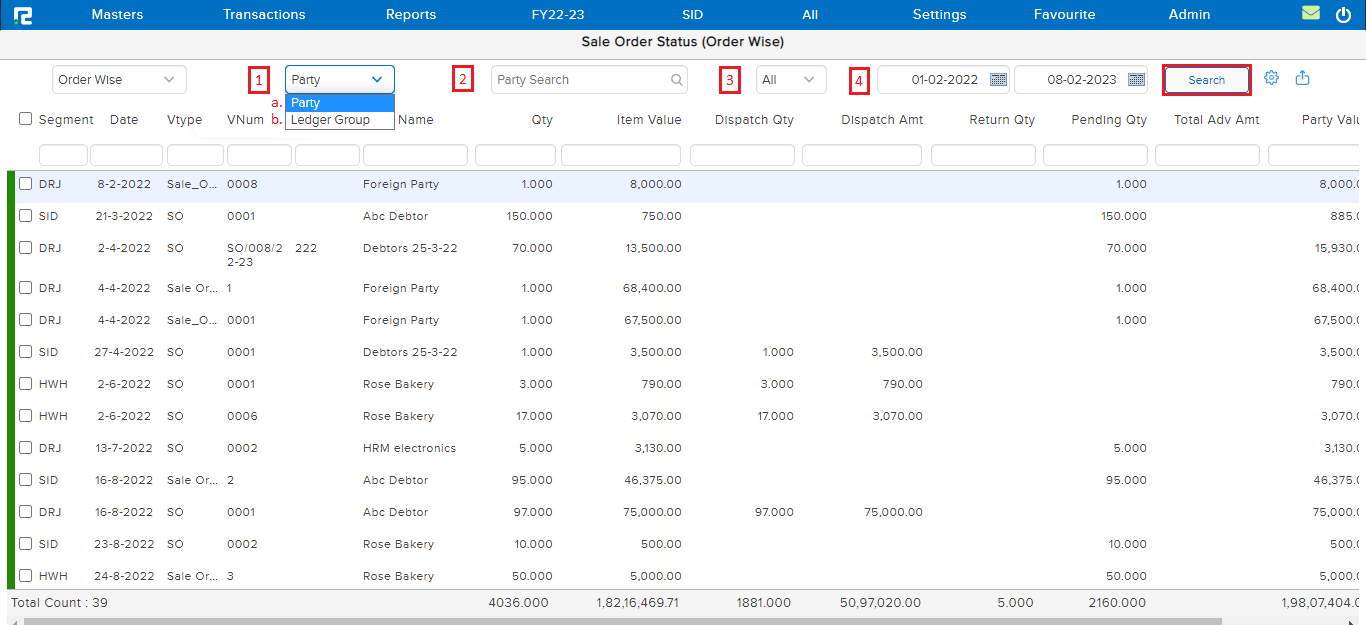1366x625 pixels.
Task: Click the export/share icon top right
Action: (1302, 76)
